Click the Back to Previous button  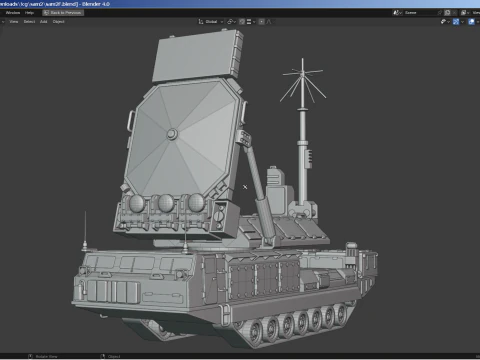click(63, 13)
